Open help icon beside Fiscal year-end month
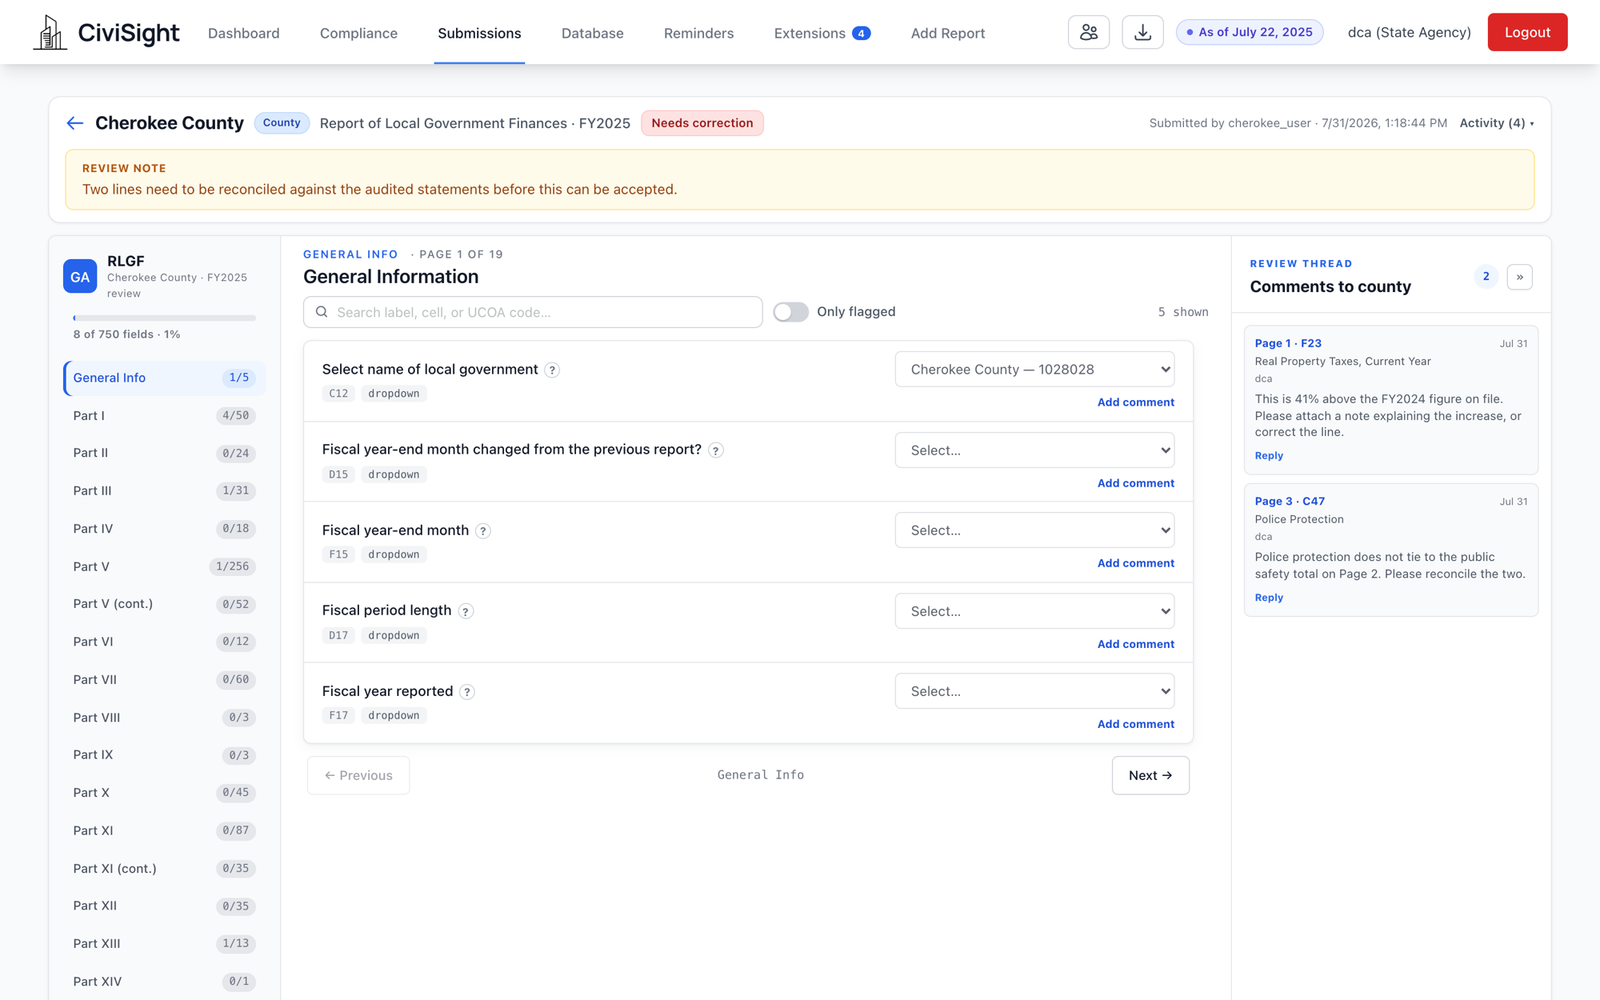This screenshot has height=1000, width=1600. [x=483, y=531]
